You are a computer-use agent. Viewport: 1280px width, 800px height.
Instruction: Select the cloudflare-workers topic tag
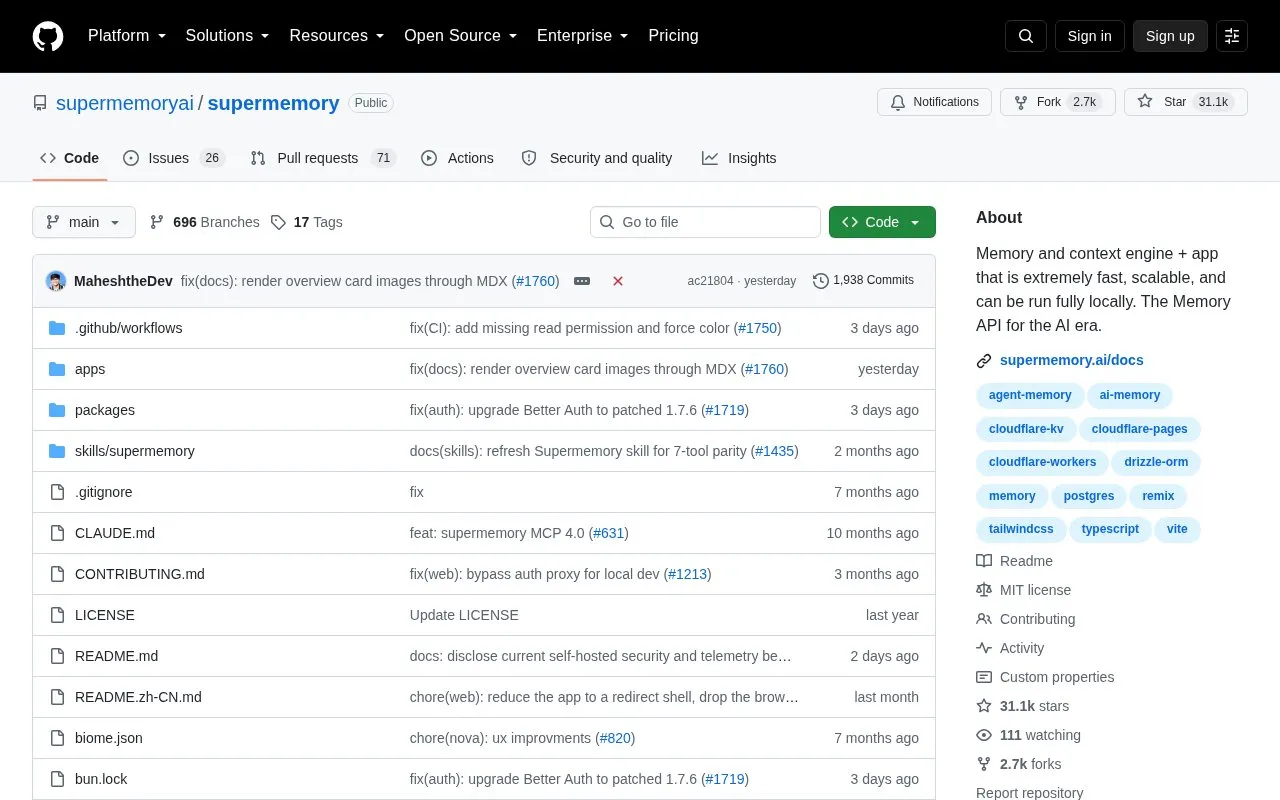click(x=1042, y=462)
